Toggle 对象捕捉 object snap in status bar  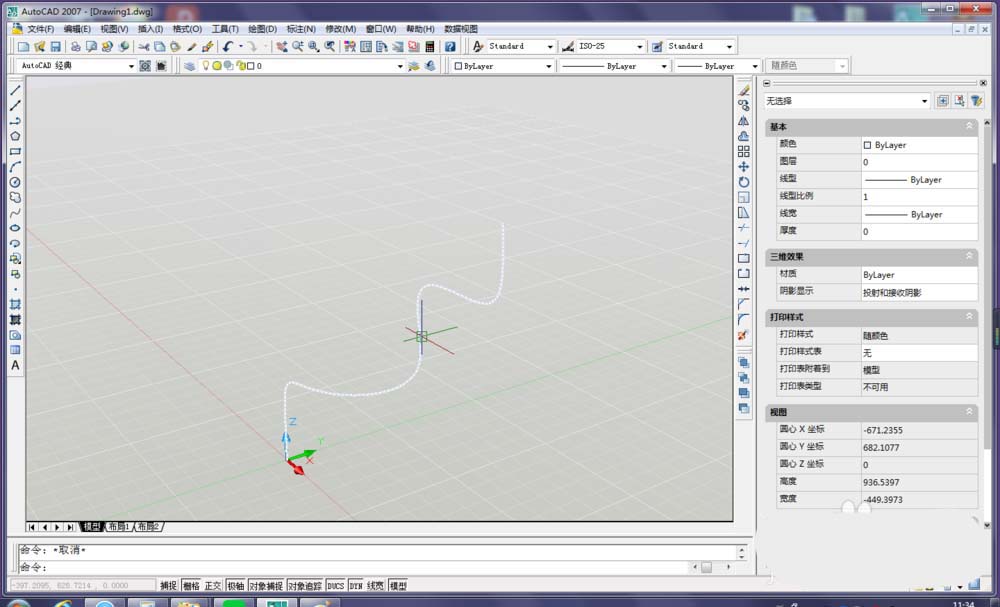point(265,586)
